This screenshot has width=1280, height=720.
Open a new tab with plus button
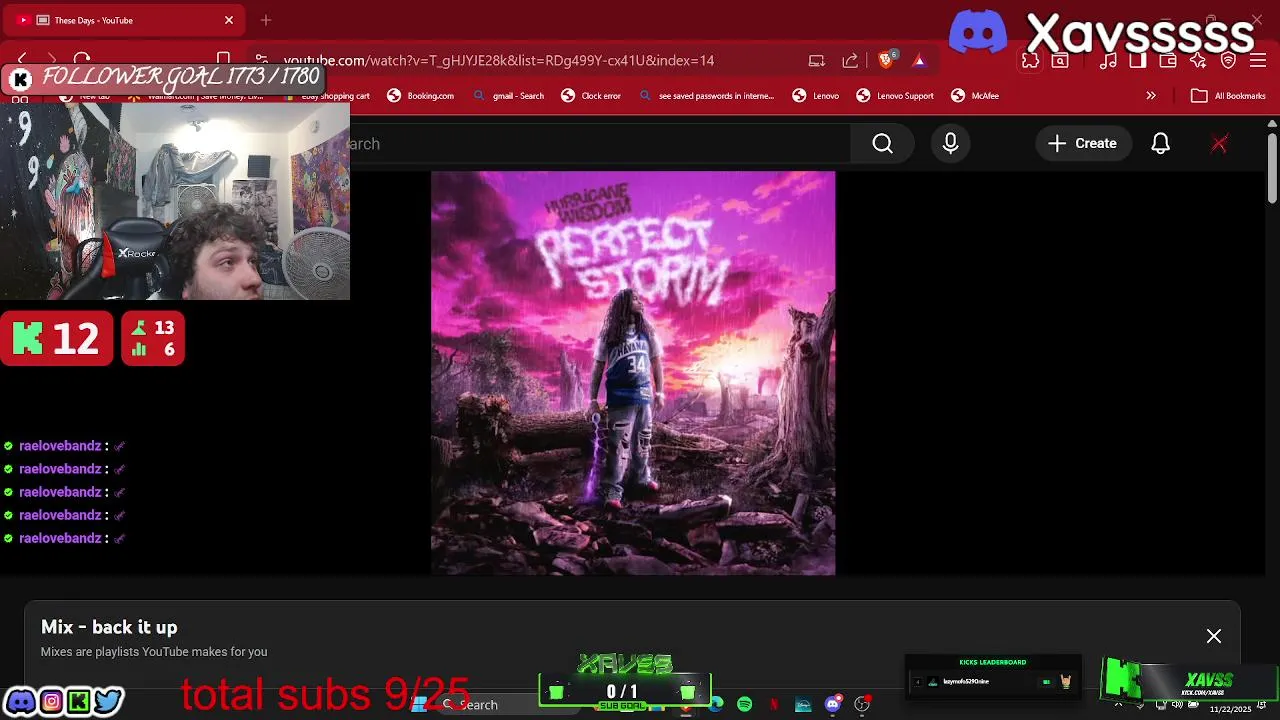point(266,20)
